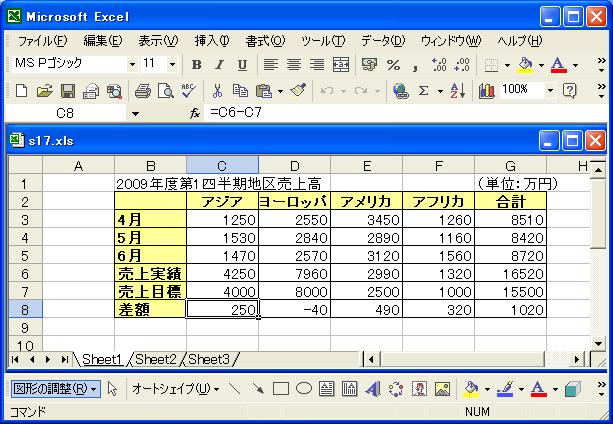Click the Print icon
The image size is (613, 424).
(x=143, y=91)
